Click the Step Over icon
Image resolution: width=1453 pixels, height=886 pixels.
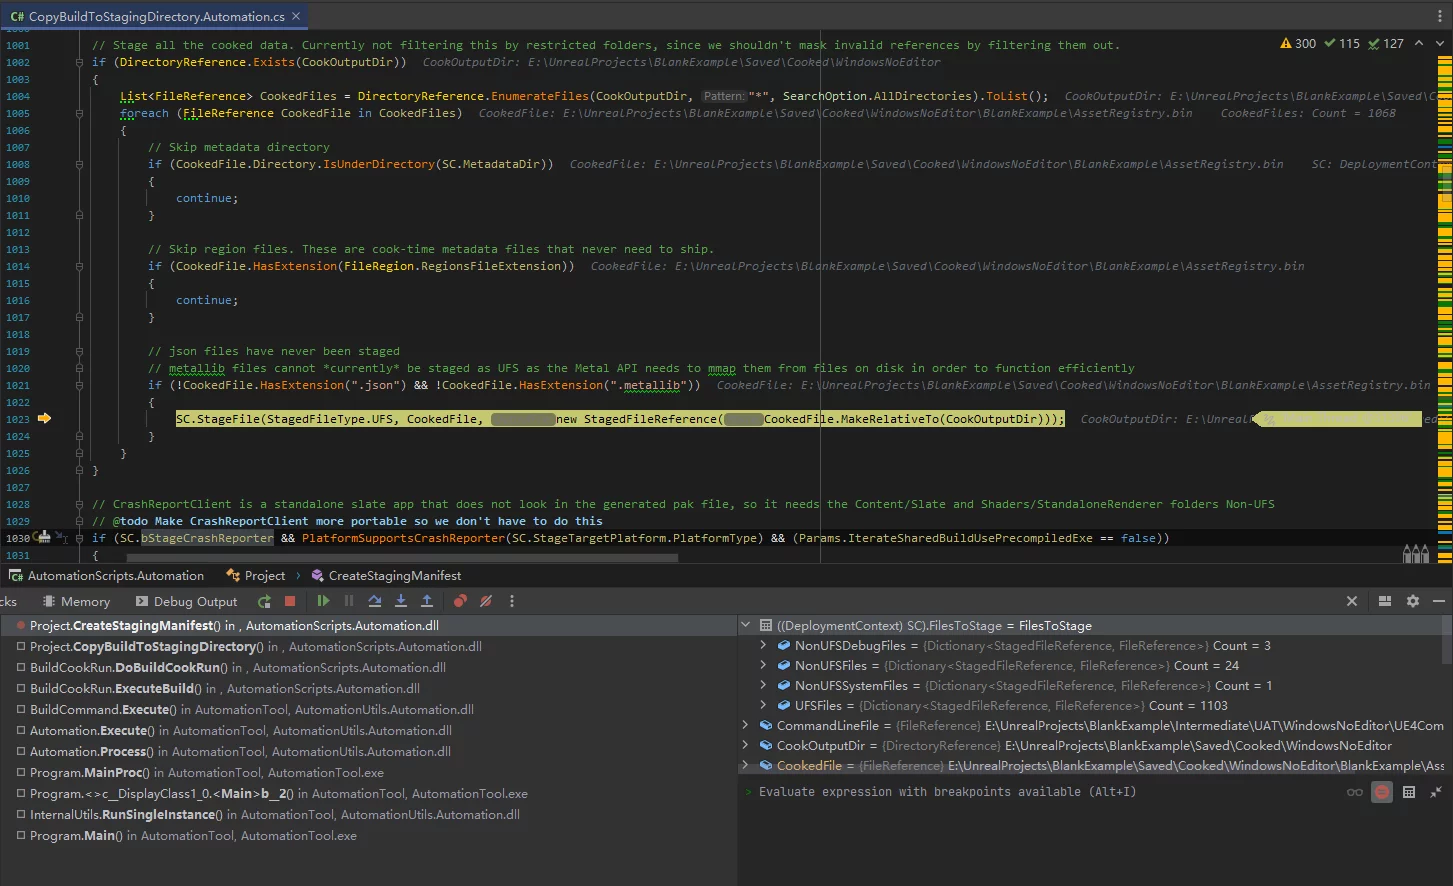click(x=375, y=601)
